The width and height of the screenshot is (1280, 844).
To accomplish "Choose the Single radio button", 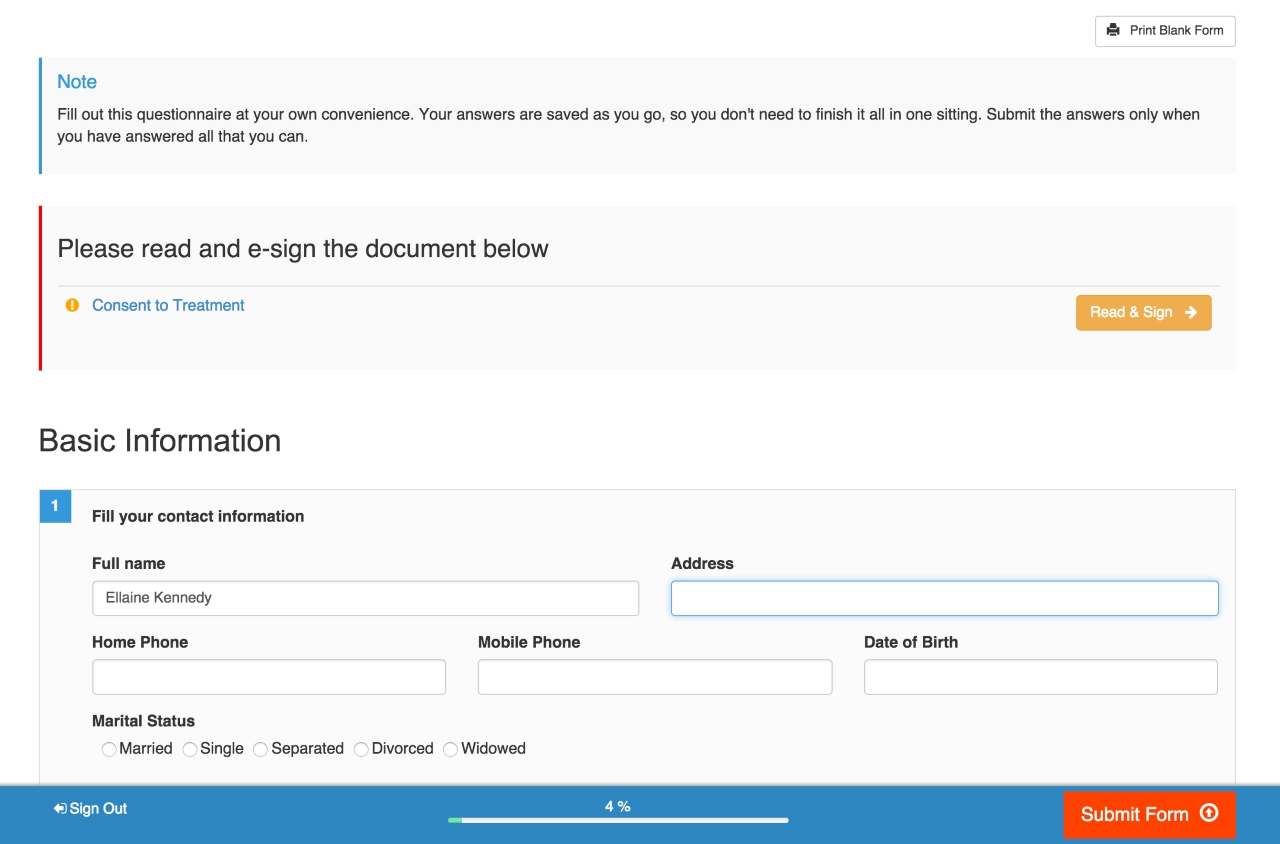I will click(189, 749).
